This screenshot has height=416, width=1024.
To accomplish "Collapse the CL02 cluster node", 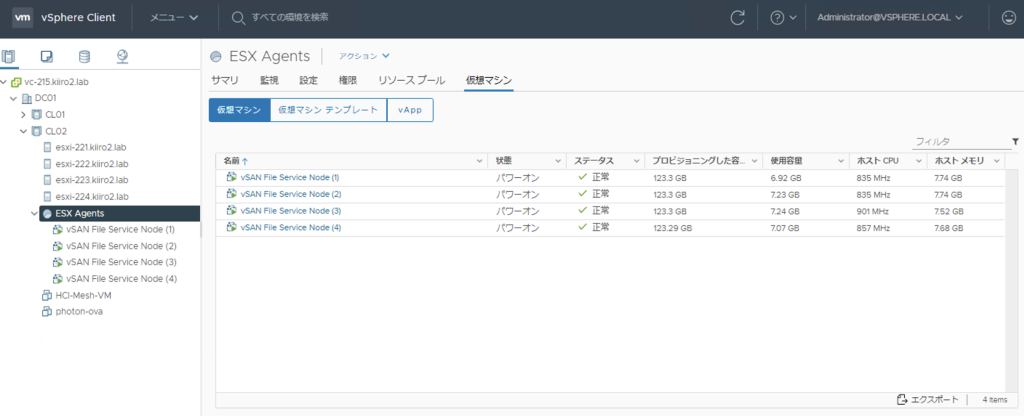I will coord(24,131).
